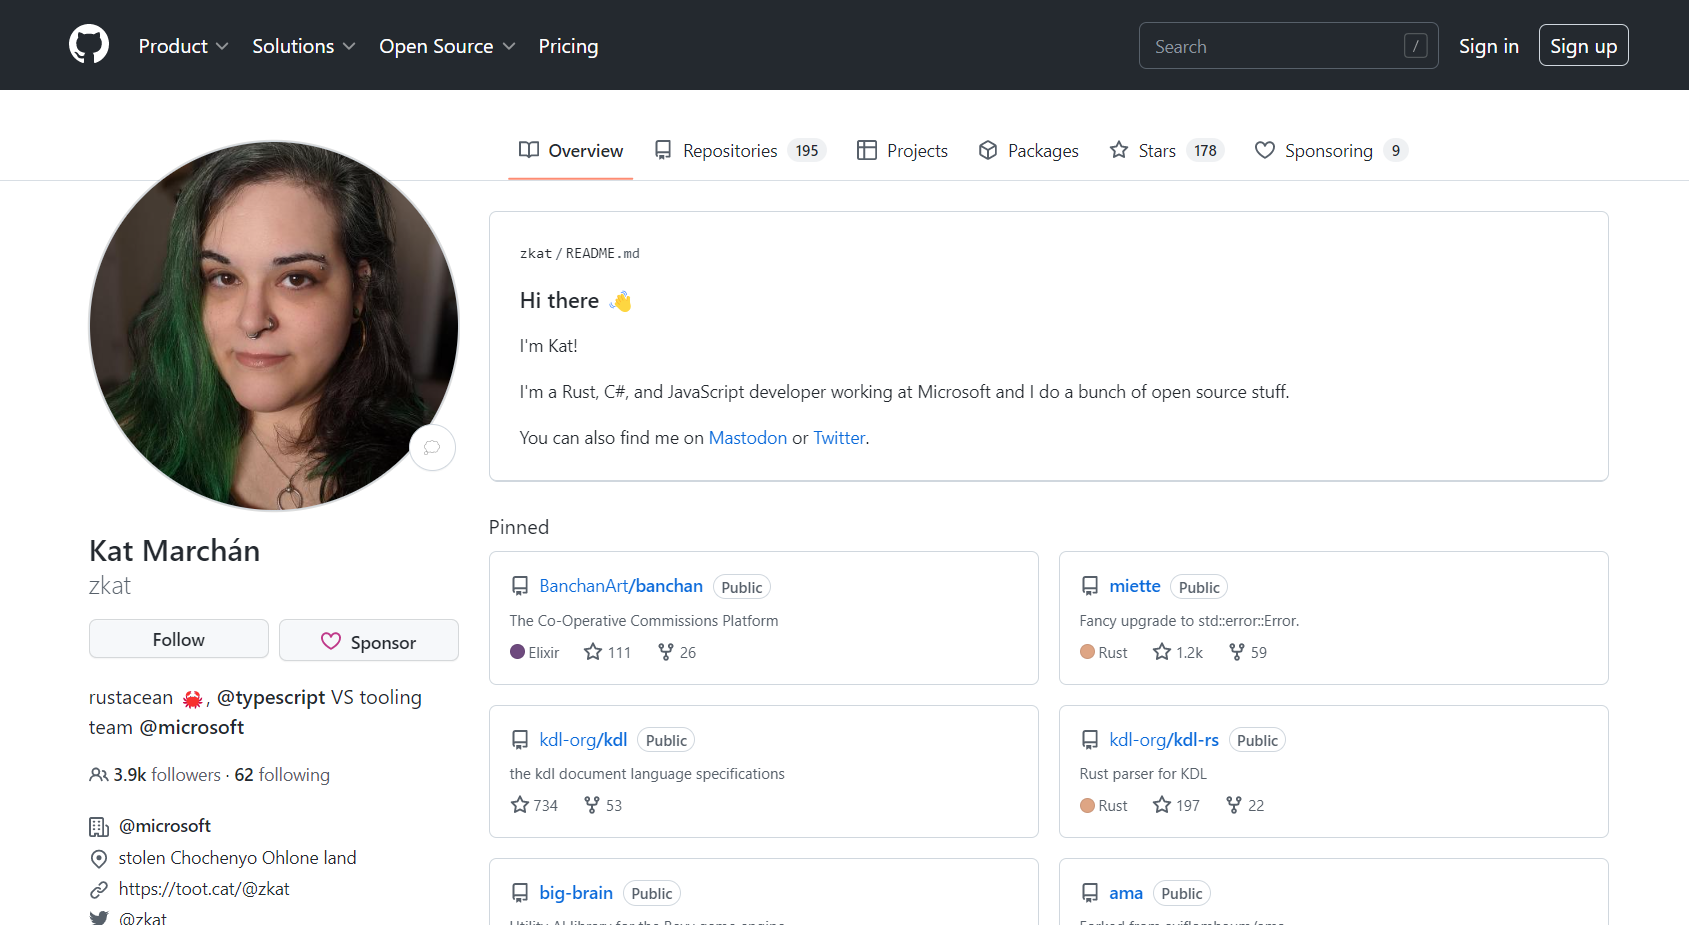Open the @microsoft mention in bio
Image resolution: width=1689 pixels, height=925 pixels.
click(191, 727)
